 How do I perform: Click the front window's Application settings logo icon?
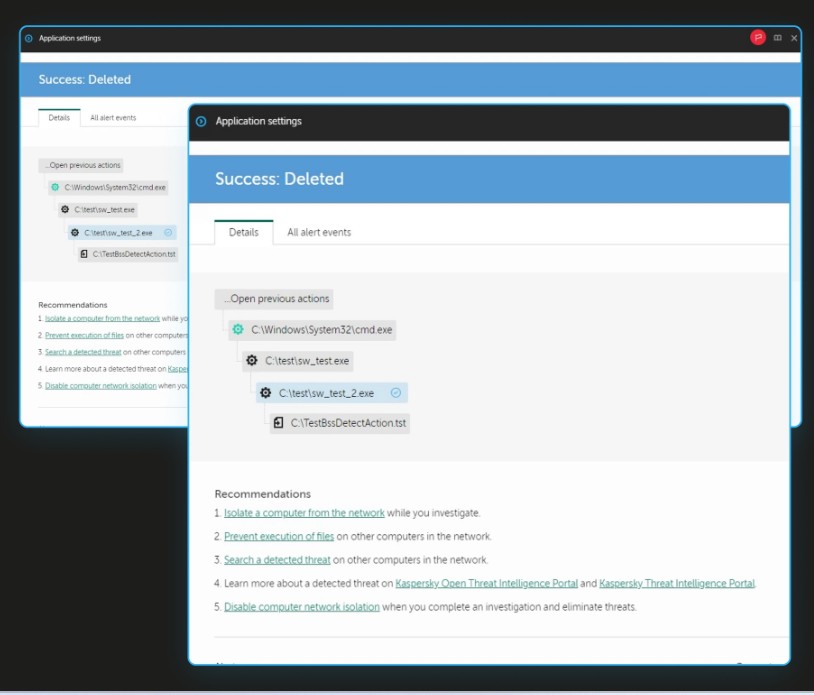201,121
